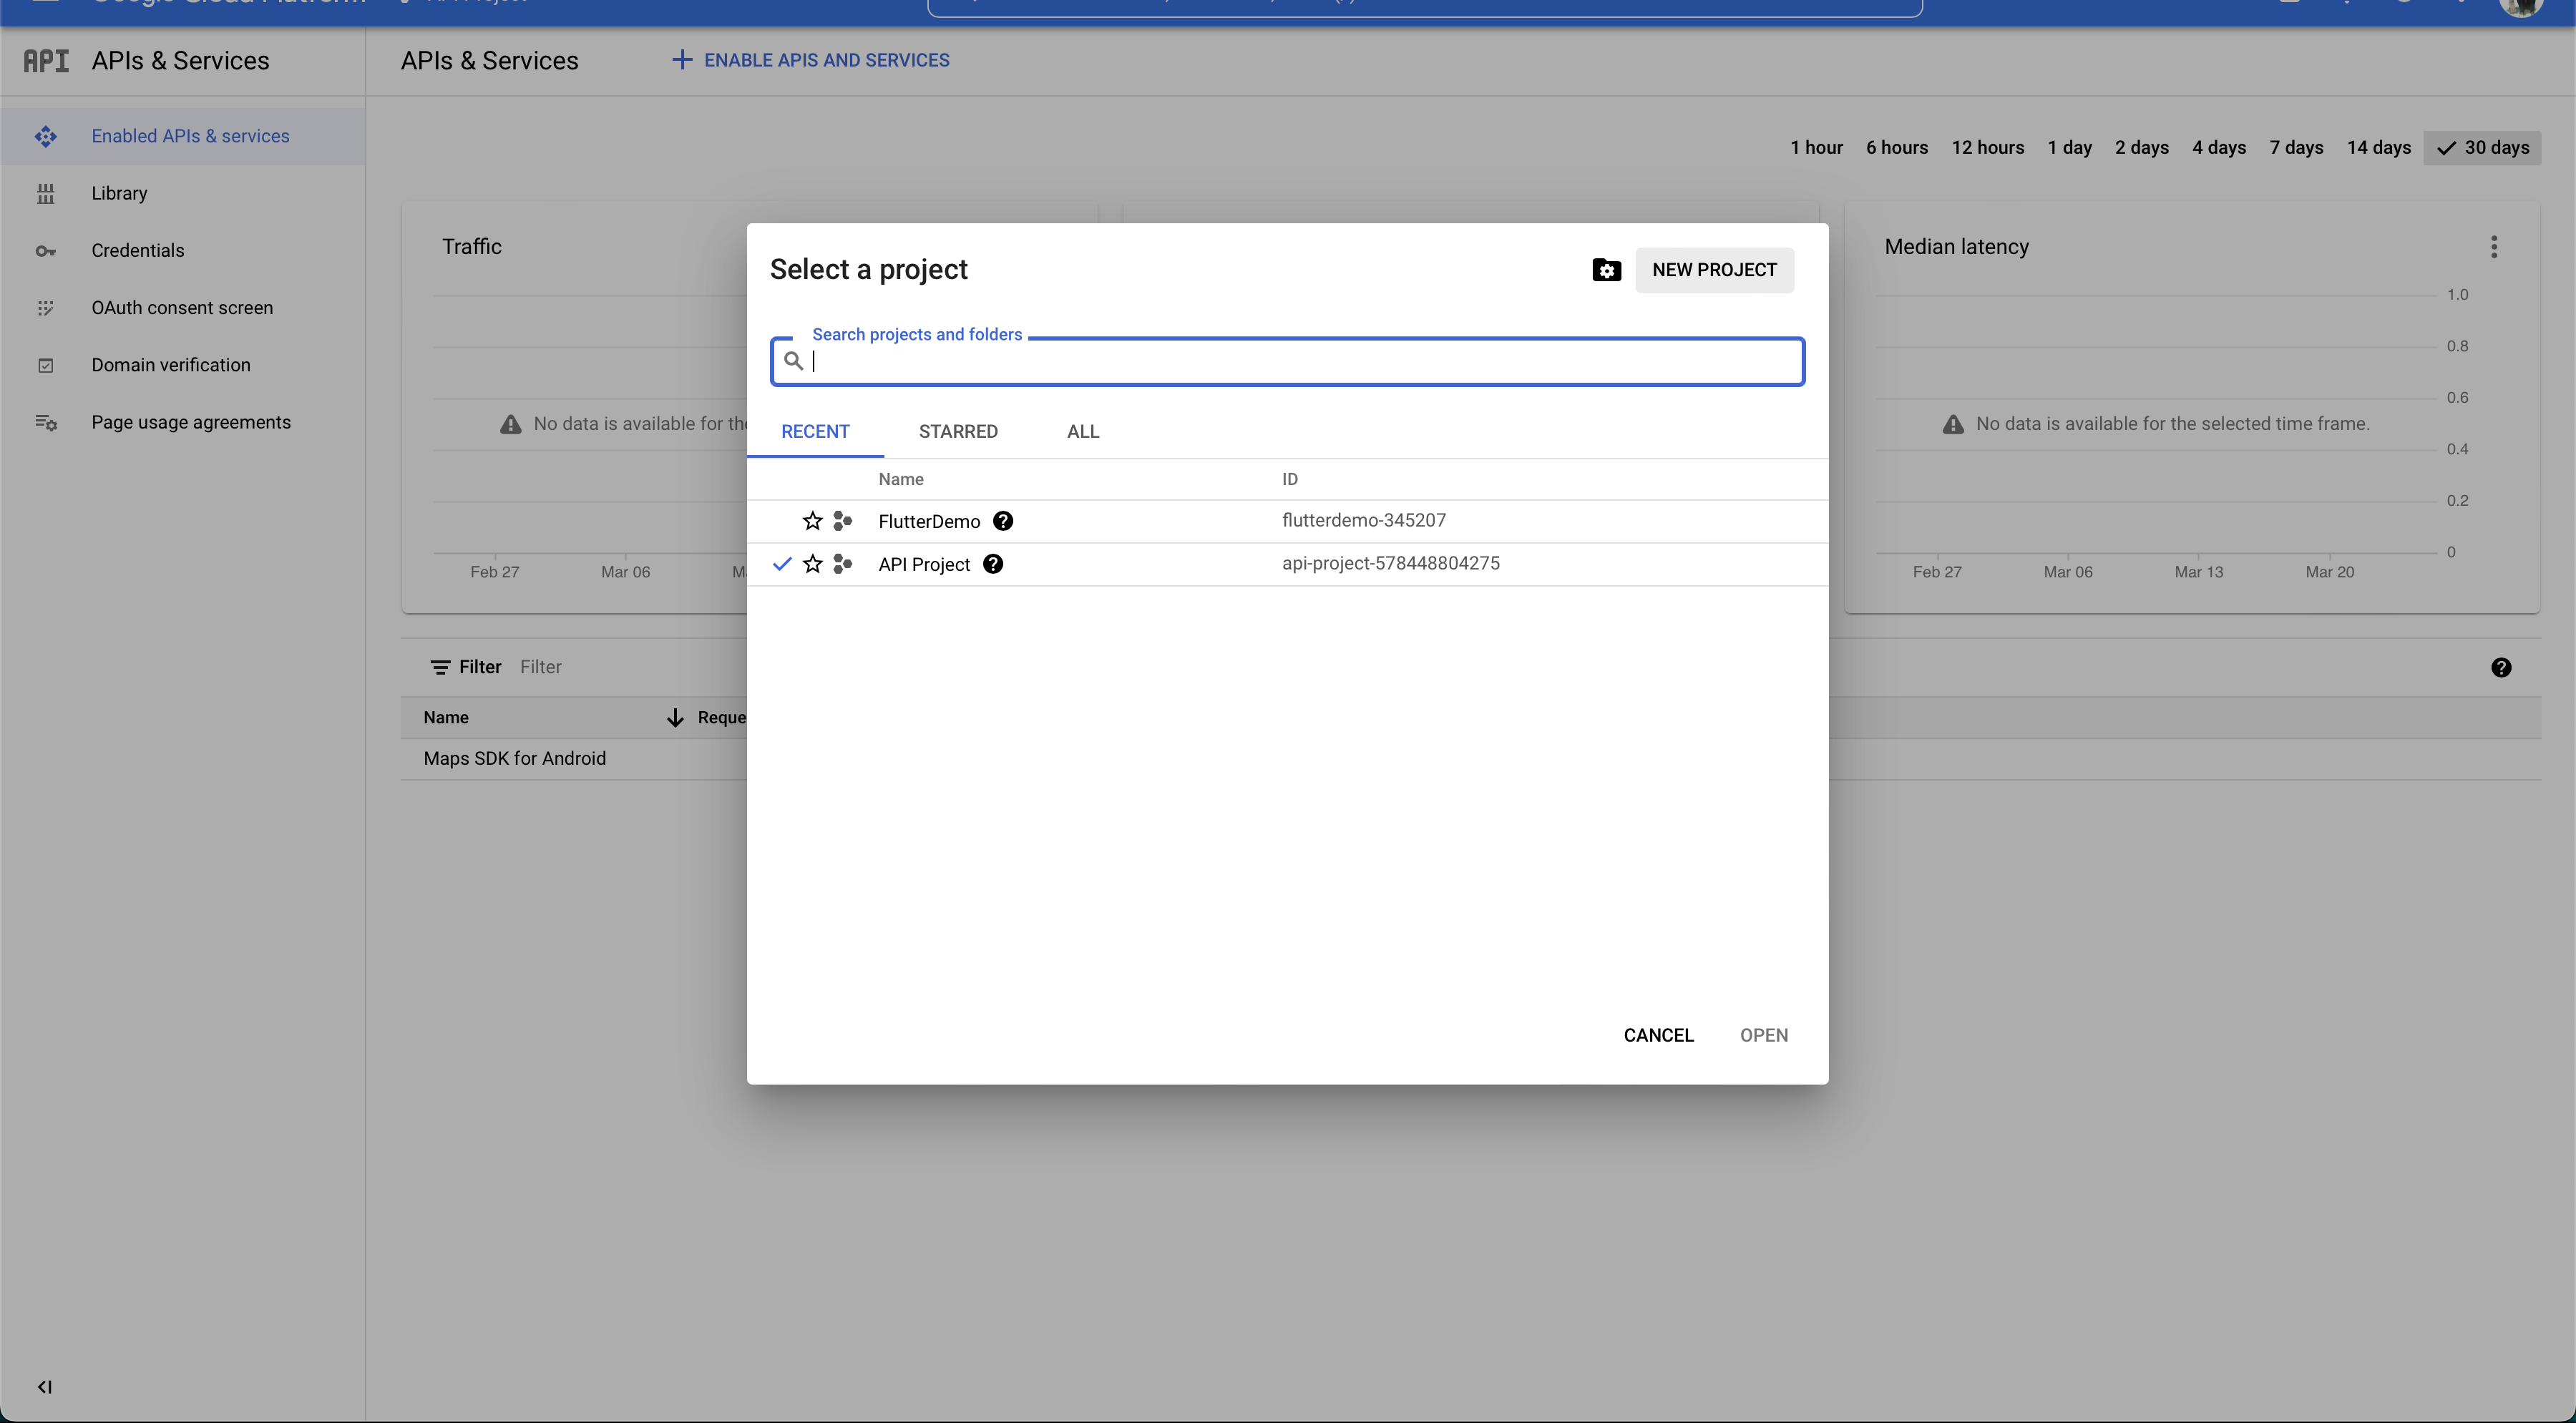Switch to the RECENT tab
The width and height of the screenshot is (2576, 1423).
(815, 431)
